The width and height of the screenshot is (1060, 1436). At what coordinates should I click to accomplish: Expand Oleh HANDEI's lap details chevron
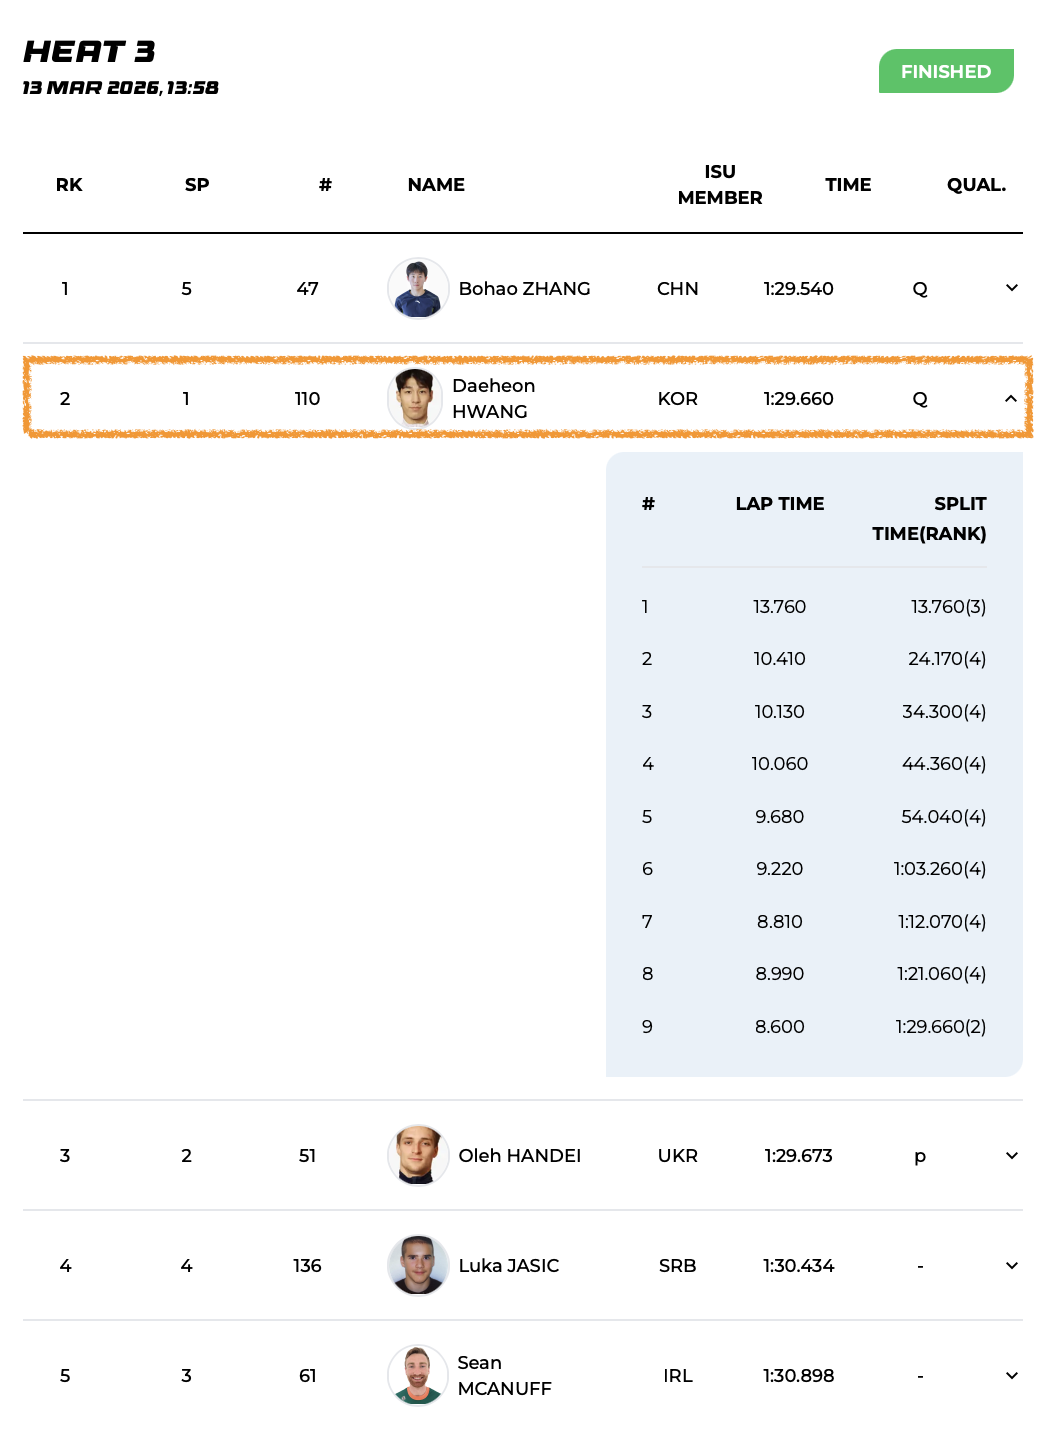coord(1011,1155)
